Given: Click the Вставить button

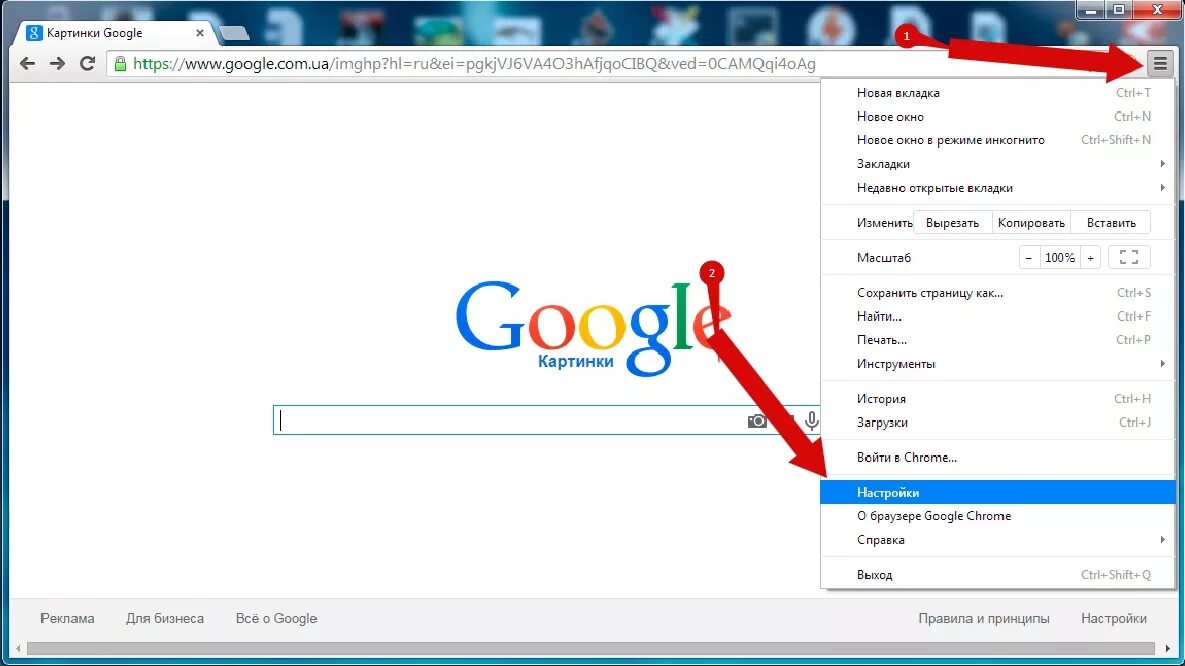Looking at the screenshot, I should tap(1111, 223).
